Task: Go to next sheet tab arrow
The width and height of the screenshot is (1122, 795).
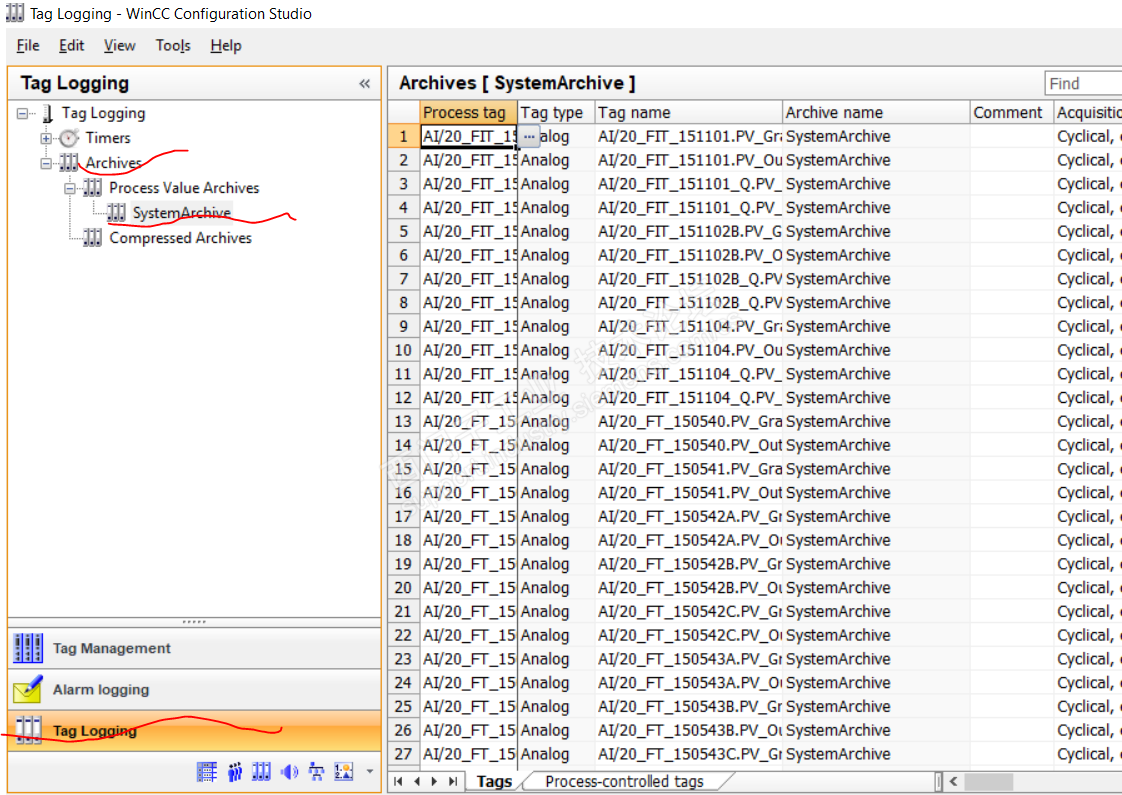Action: [x=434, y=781]
